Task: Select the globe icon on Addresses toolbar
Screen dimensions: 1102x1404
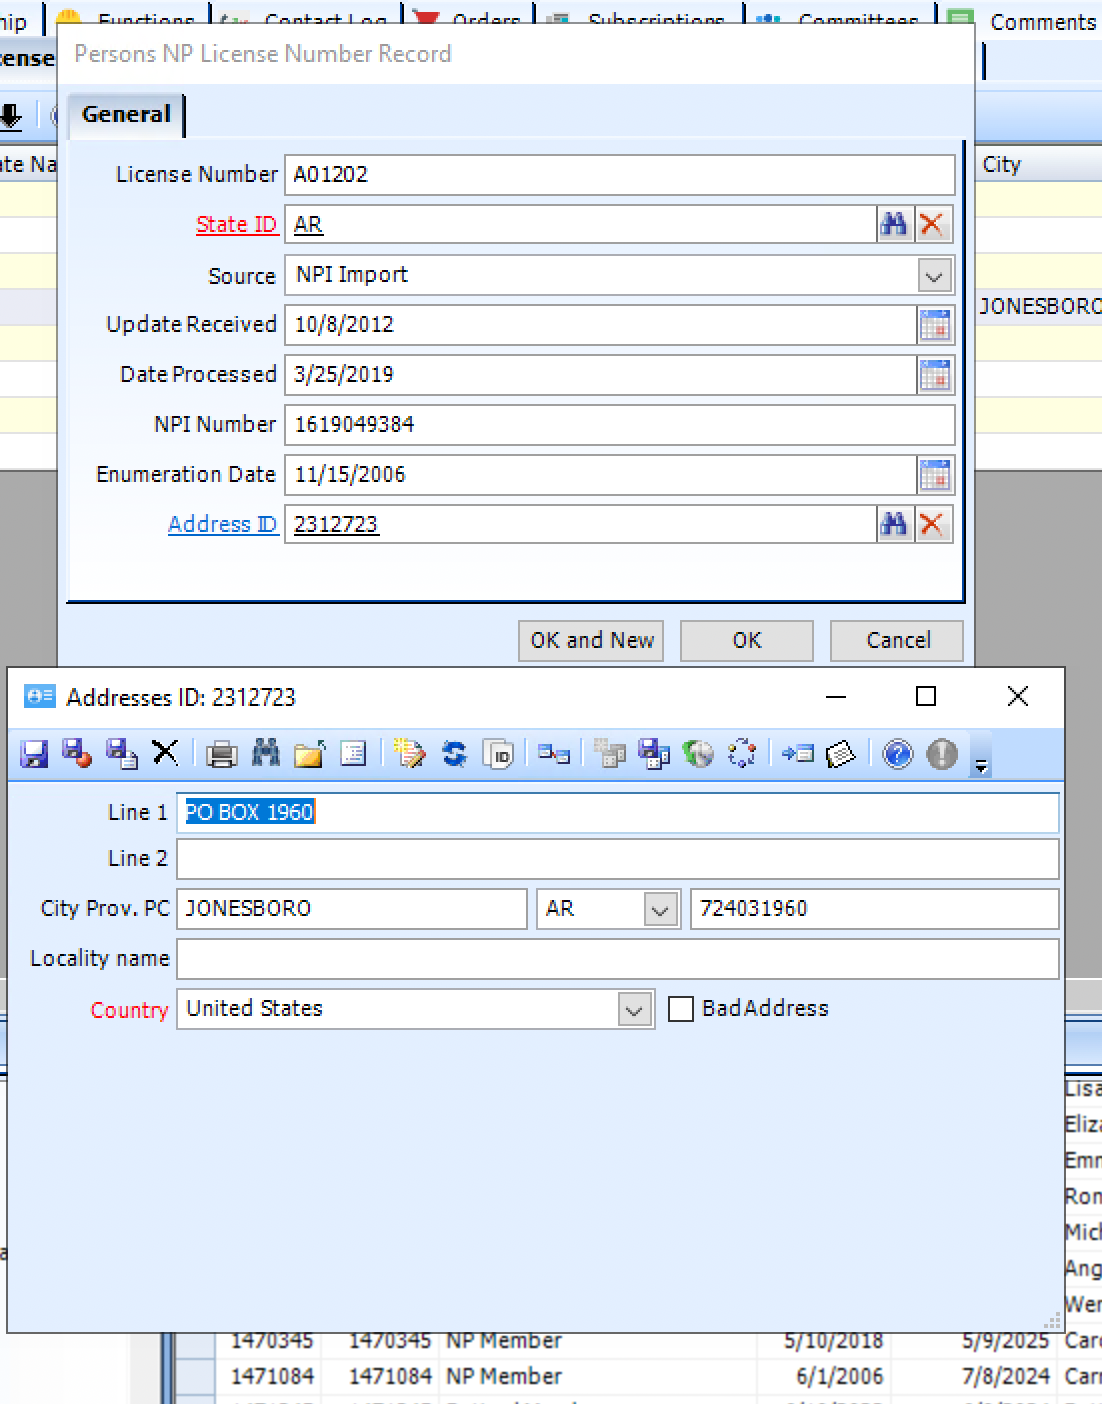Action: click(697, 755)
